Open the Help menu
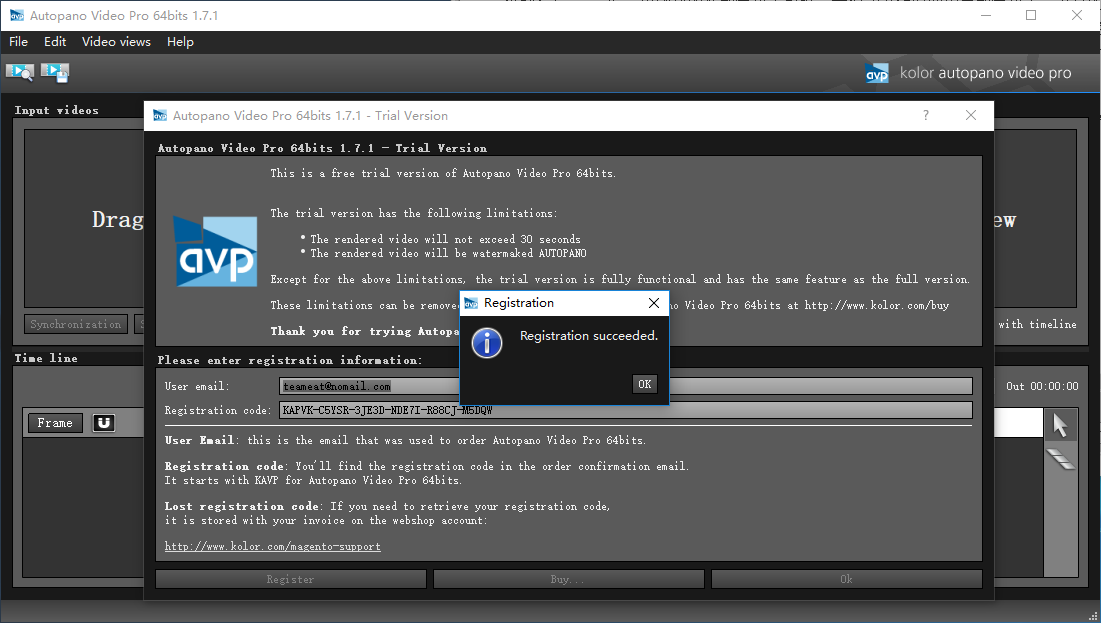The width and height of the screenshot is (1101, 623). tap(180, 41)
